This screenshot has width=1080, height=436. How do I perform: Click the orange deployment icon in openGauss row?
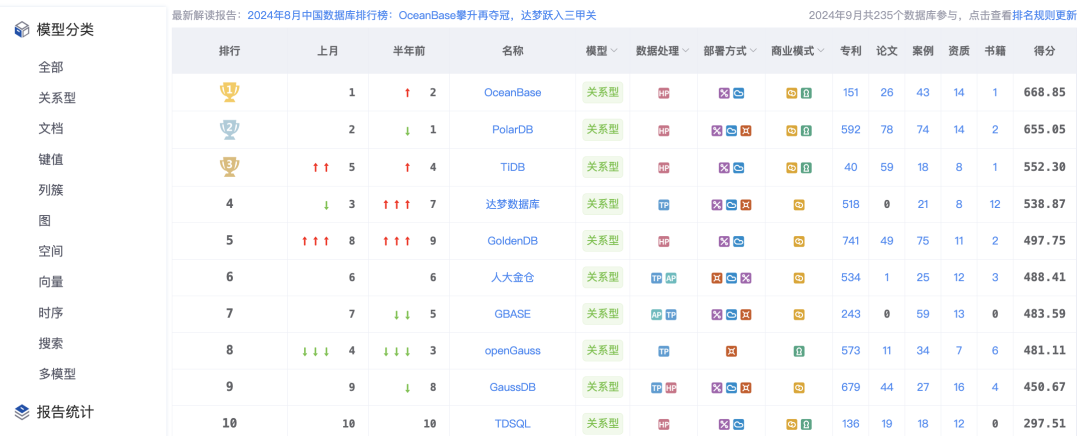(x=731, y=351)
